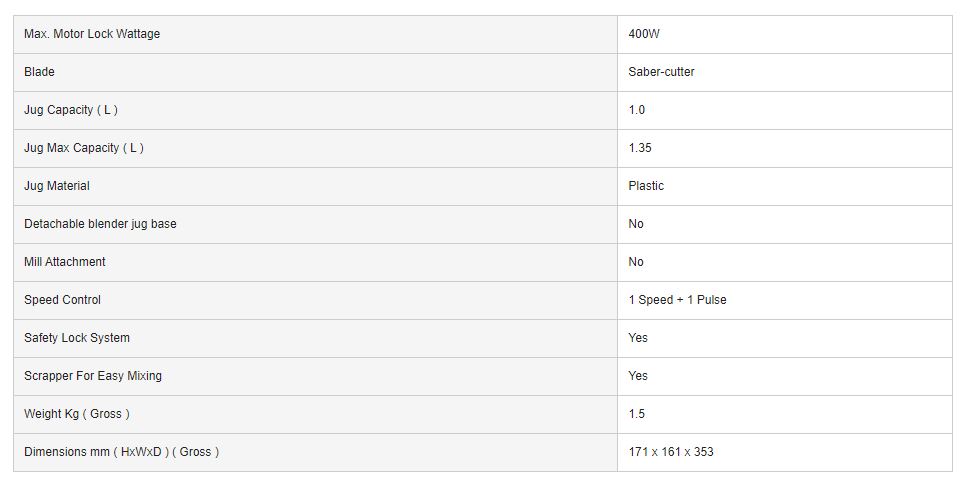The image size is (969, 490).
Task: Select the Plastic material value
Action: coord(646,186)
